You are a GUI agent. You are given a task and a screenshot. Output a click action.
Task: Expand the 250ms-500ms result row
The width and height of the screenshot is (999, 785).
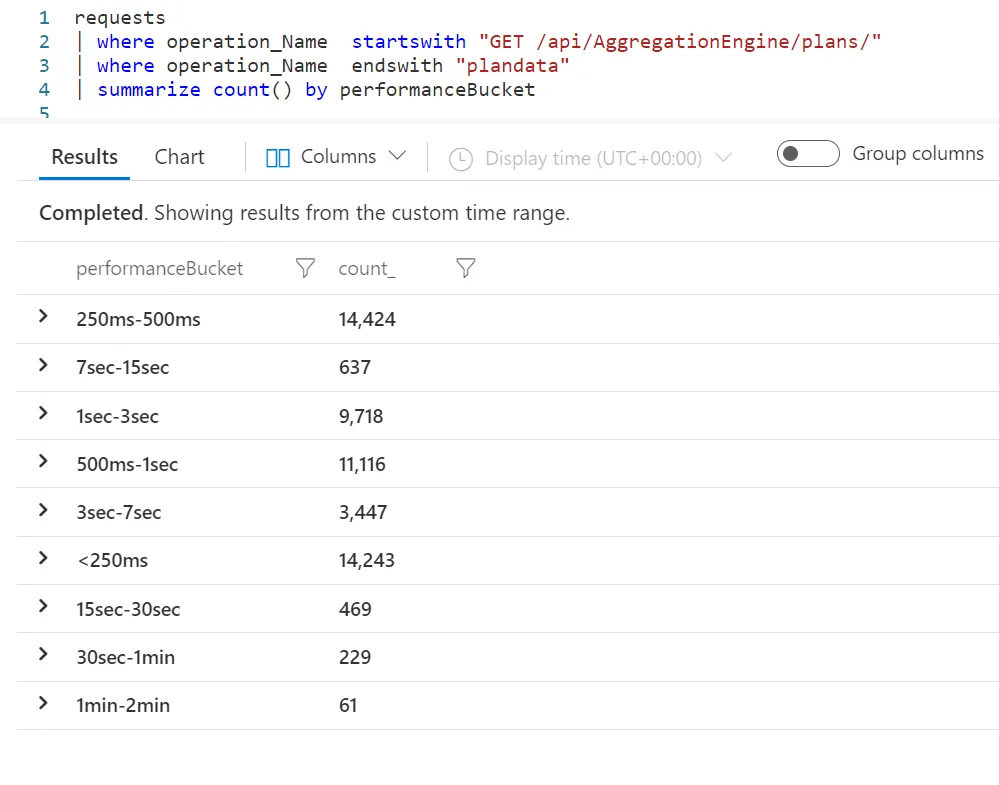point(43,317)
